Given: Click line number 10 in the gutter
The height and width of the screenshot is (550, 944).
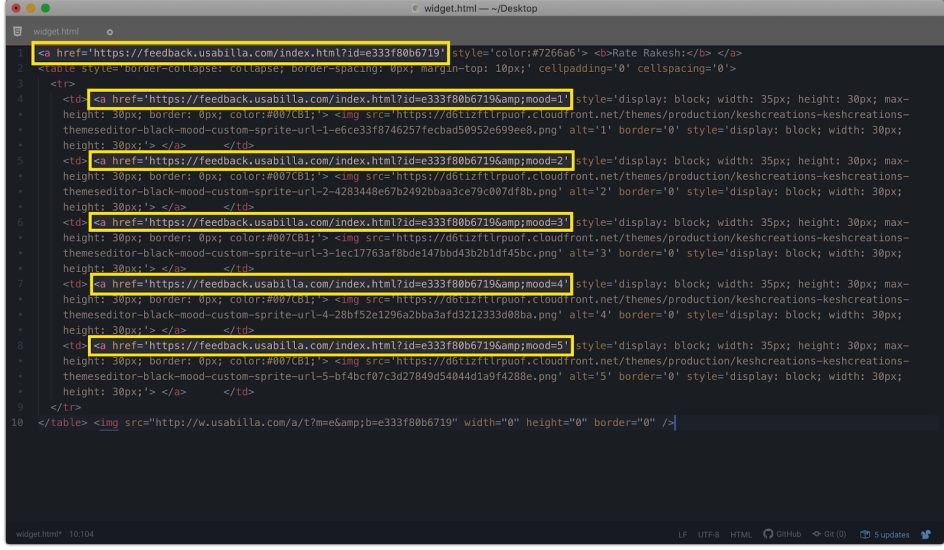Looking at the screenshot, I should tap(17, 423).
